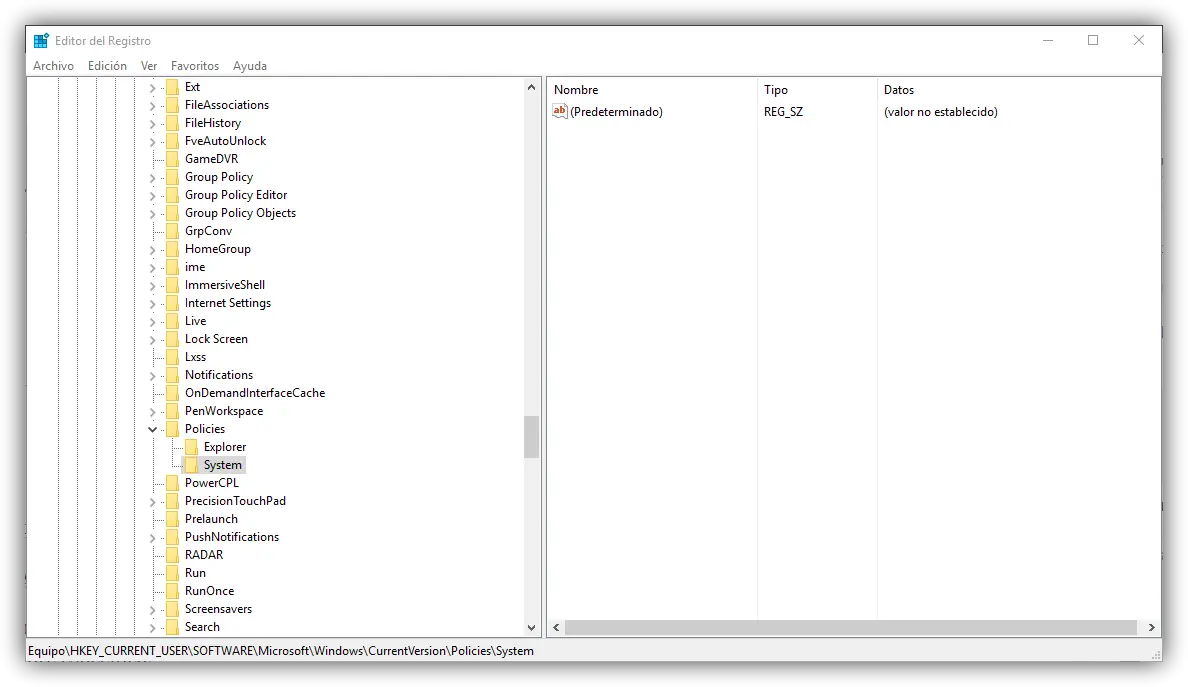Click the FileHistory folder icon
The image size is (1188, 687).
tap(173, 123)
